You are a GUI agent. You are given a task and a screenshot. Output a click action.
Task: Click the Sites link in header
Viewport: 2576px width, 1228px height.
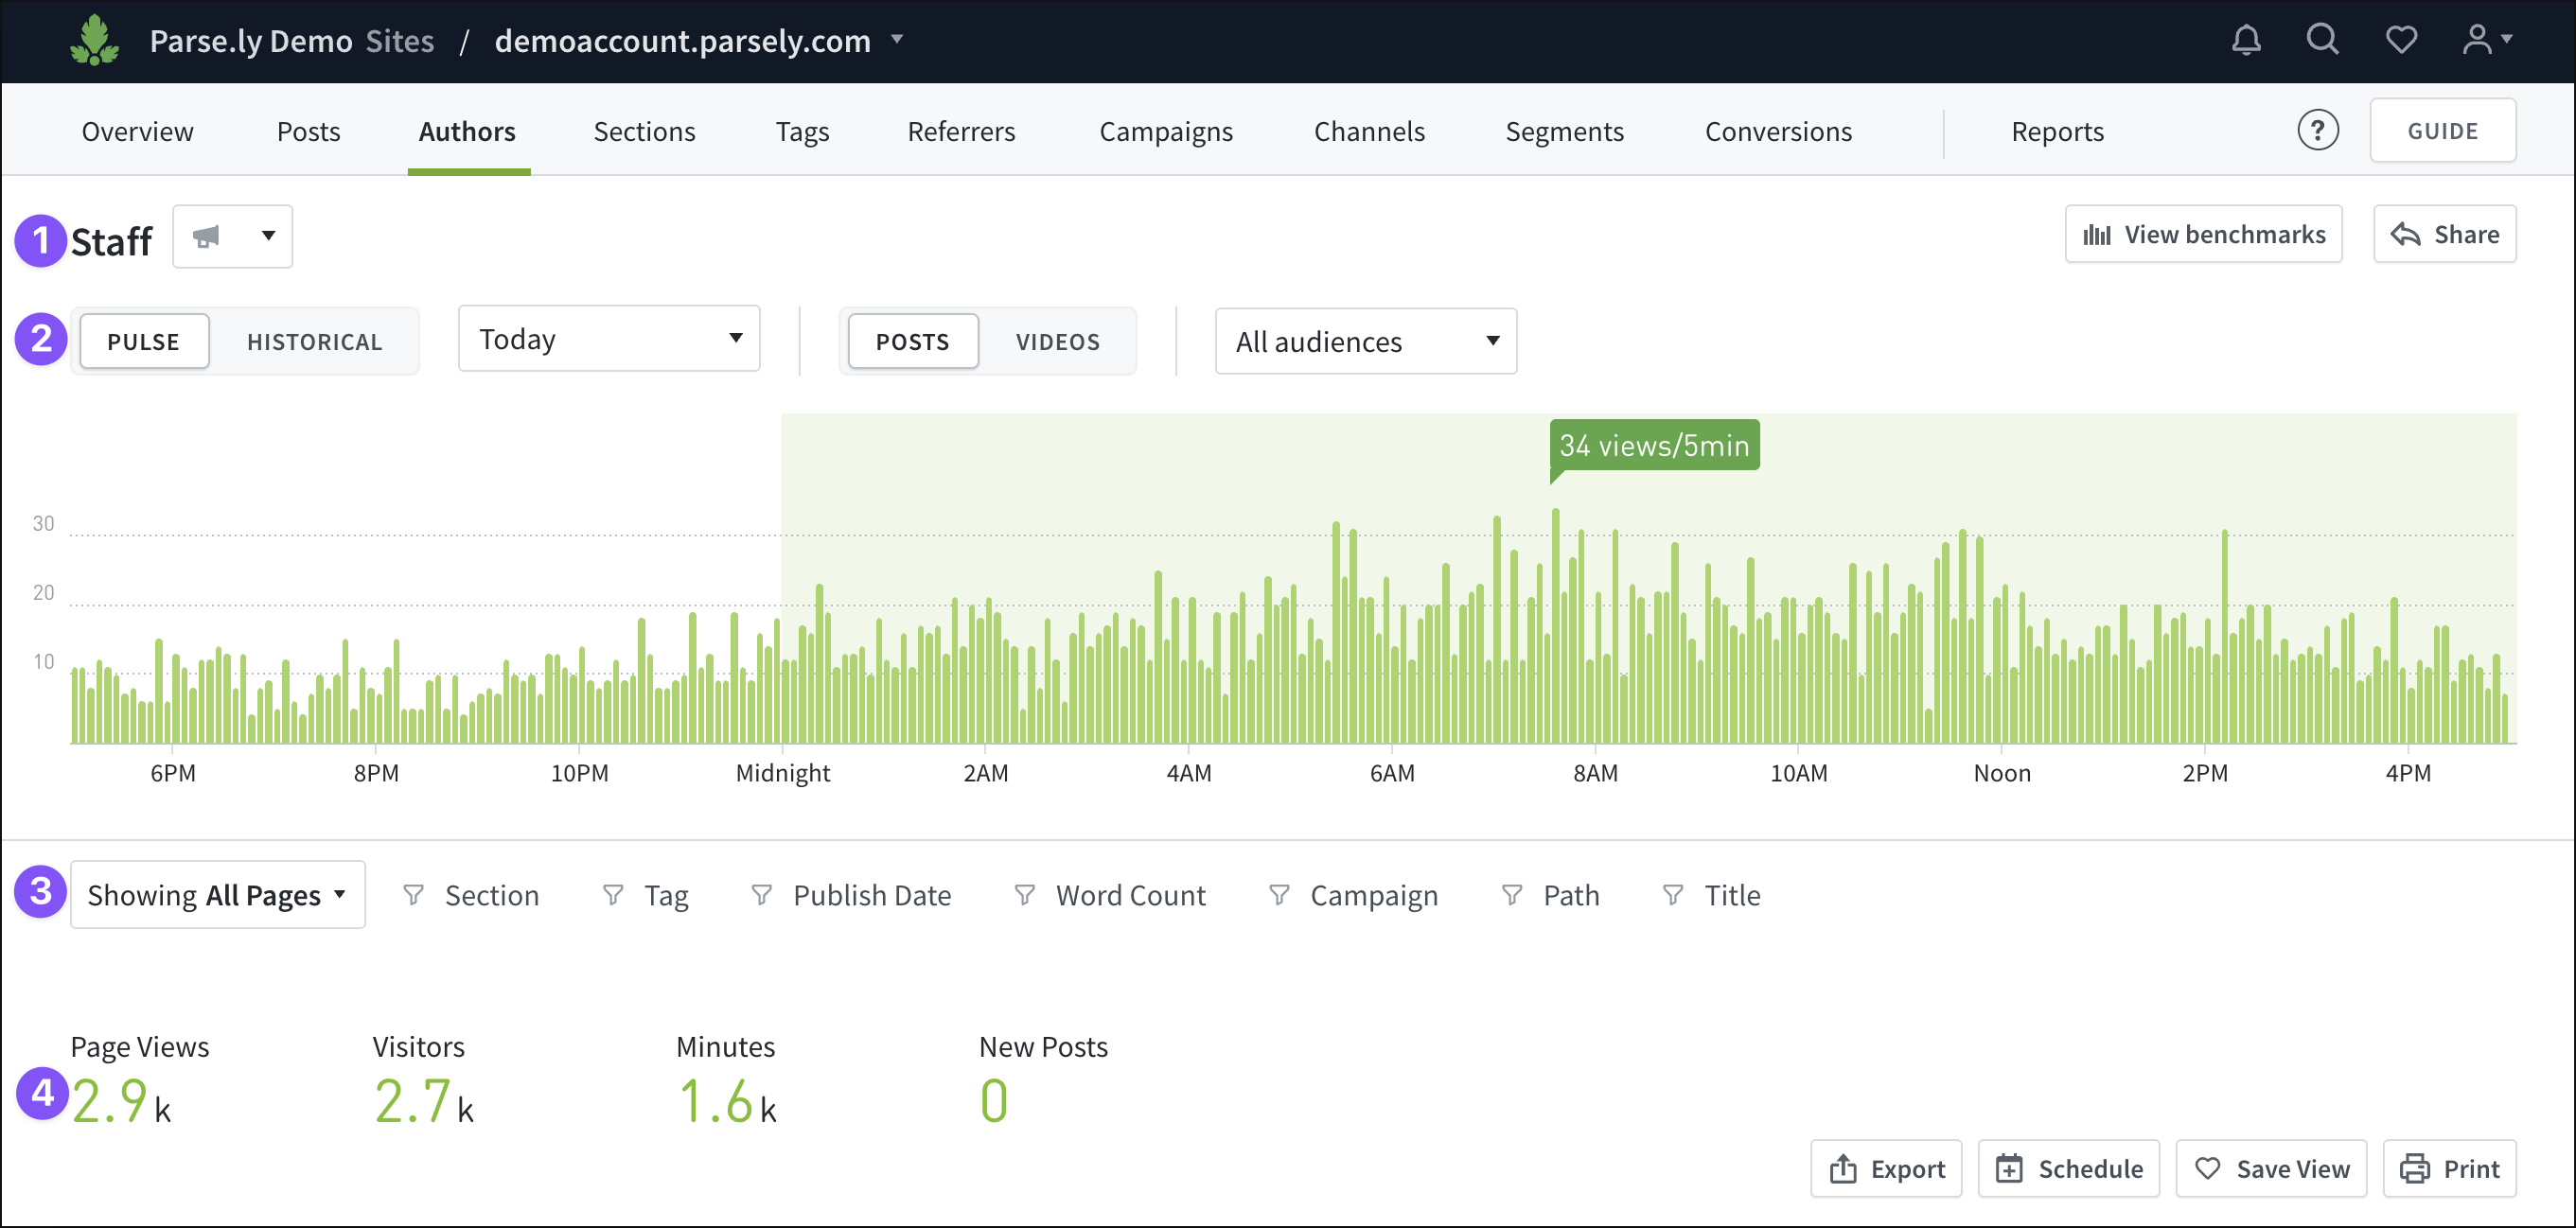point(400,41)
